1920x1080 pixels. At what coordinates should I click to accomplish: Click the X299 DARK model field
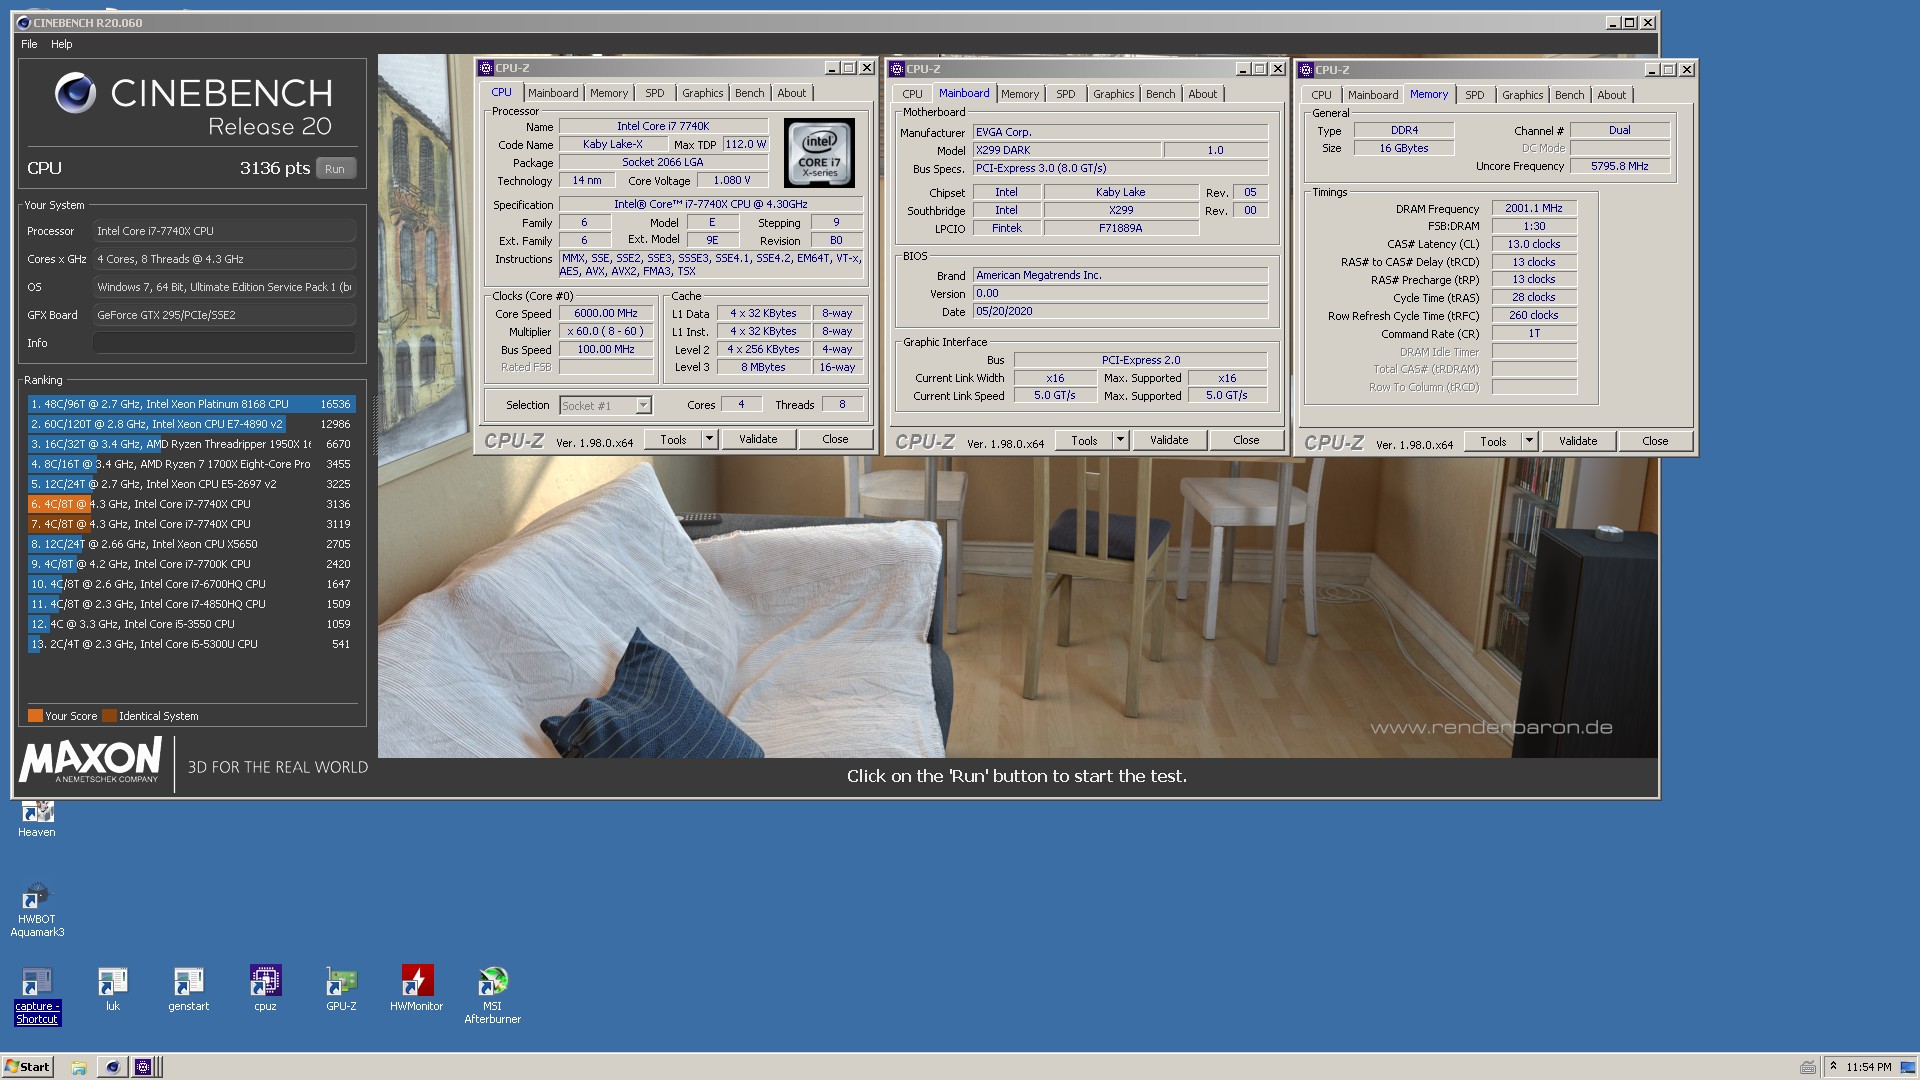click(1067, 150)
